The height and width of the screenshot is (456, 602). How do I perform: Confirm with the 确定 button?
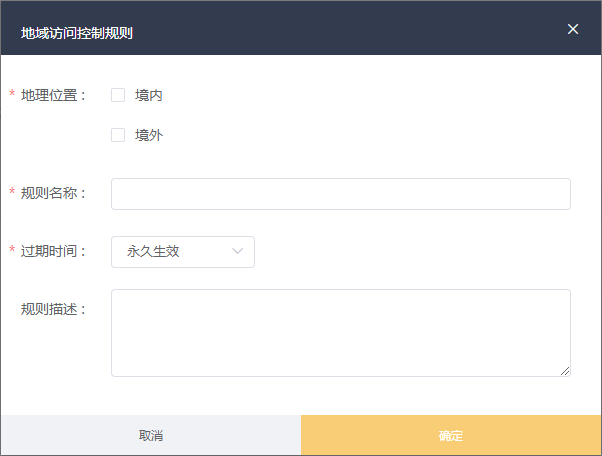tap(451, 436)
